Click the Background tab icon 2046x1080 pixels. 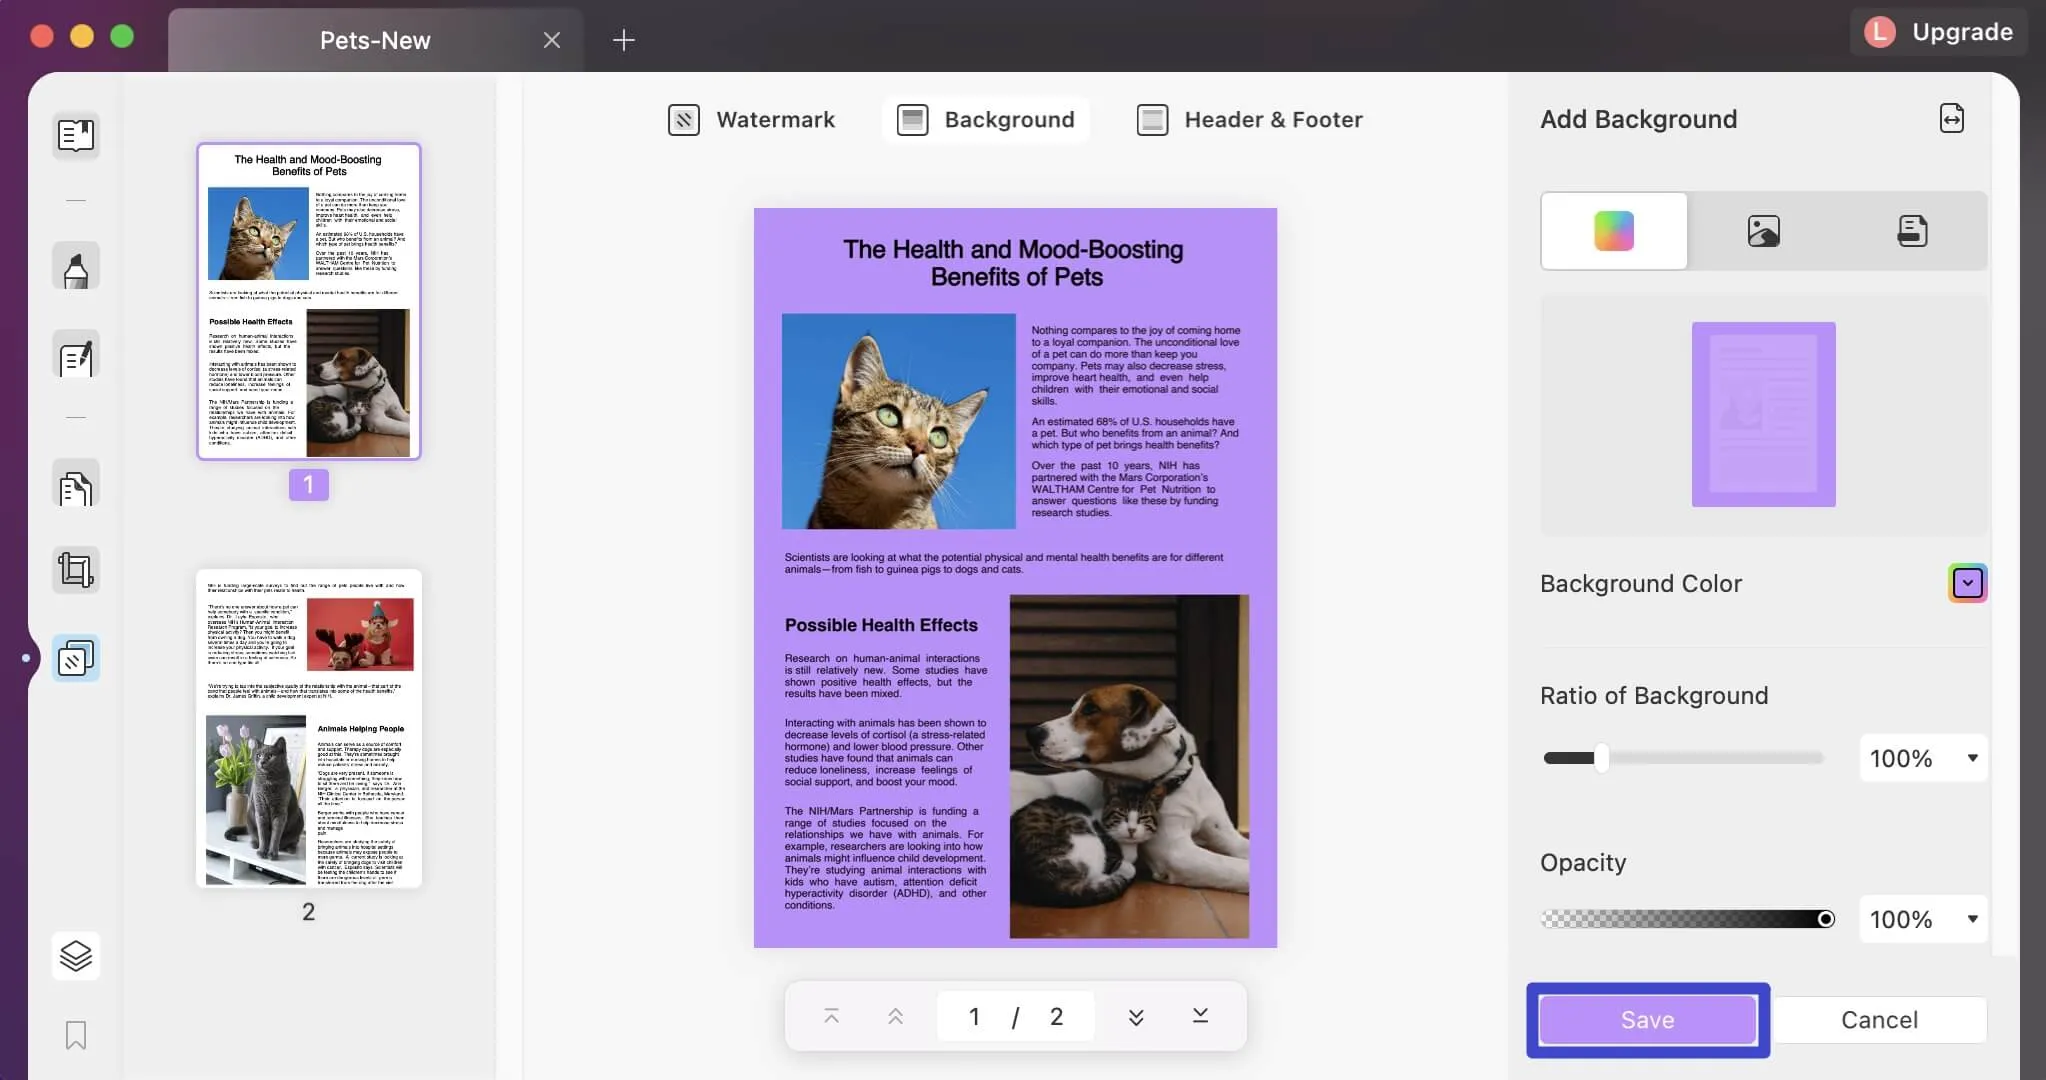(x=915, y=118)
